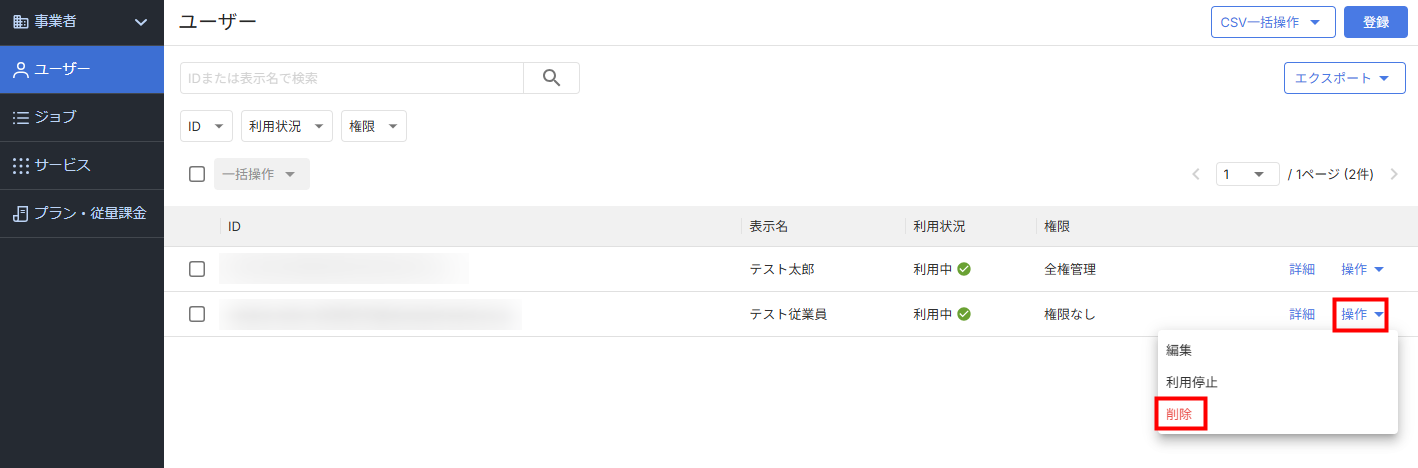Open プラン・従量課金 in the sidebar
Image resolution: width=1418 pixels, height=468 pixels.
82,213
